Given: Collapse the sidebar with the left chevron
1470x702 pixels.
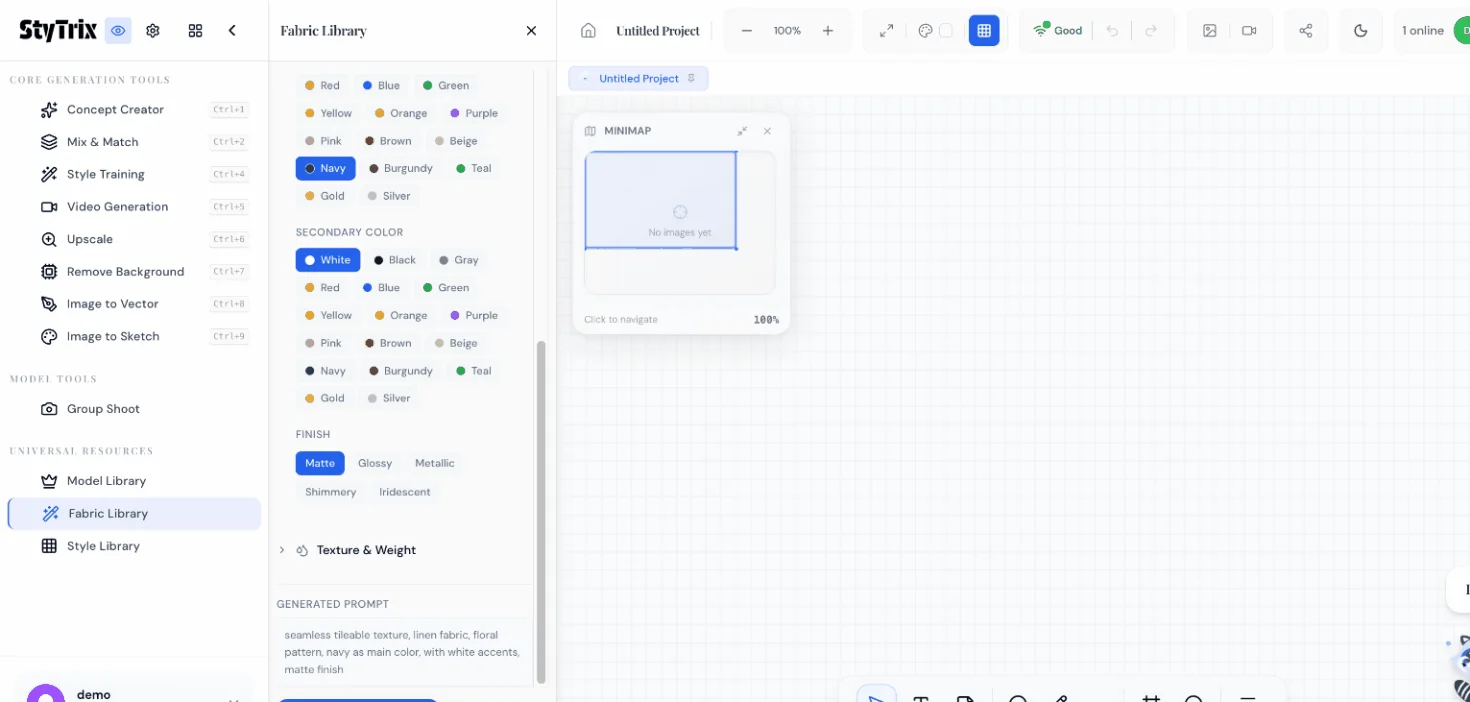Looking at the screenshot, I should (232, 31).
